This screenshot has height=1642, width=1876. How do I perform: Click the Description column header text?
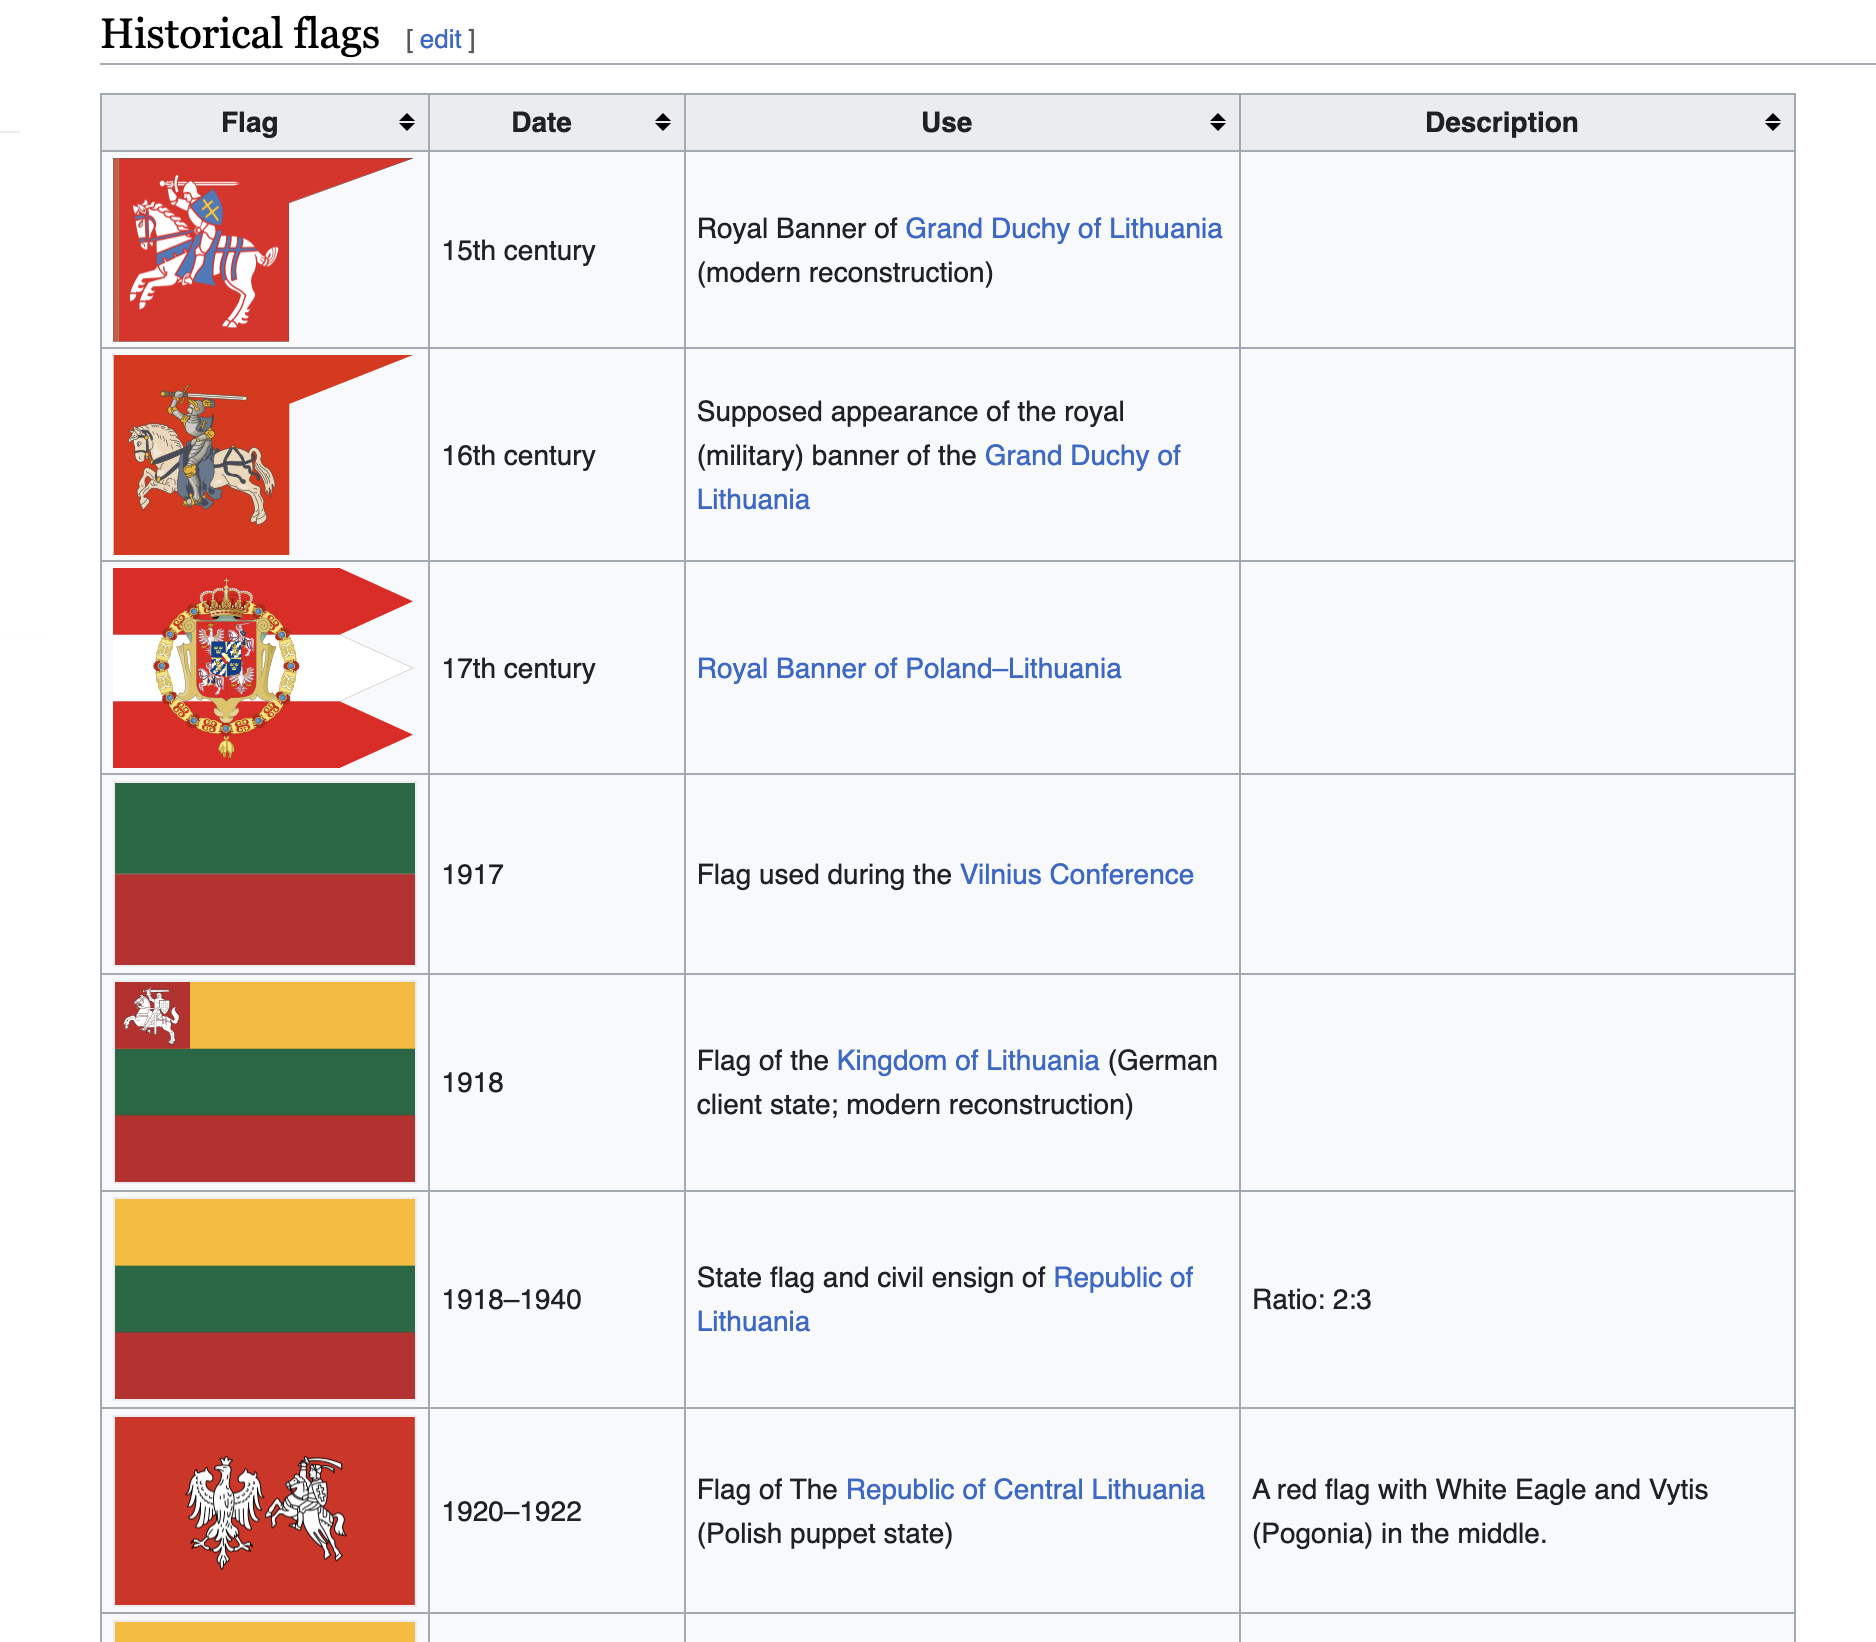1500,122
